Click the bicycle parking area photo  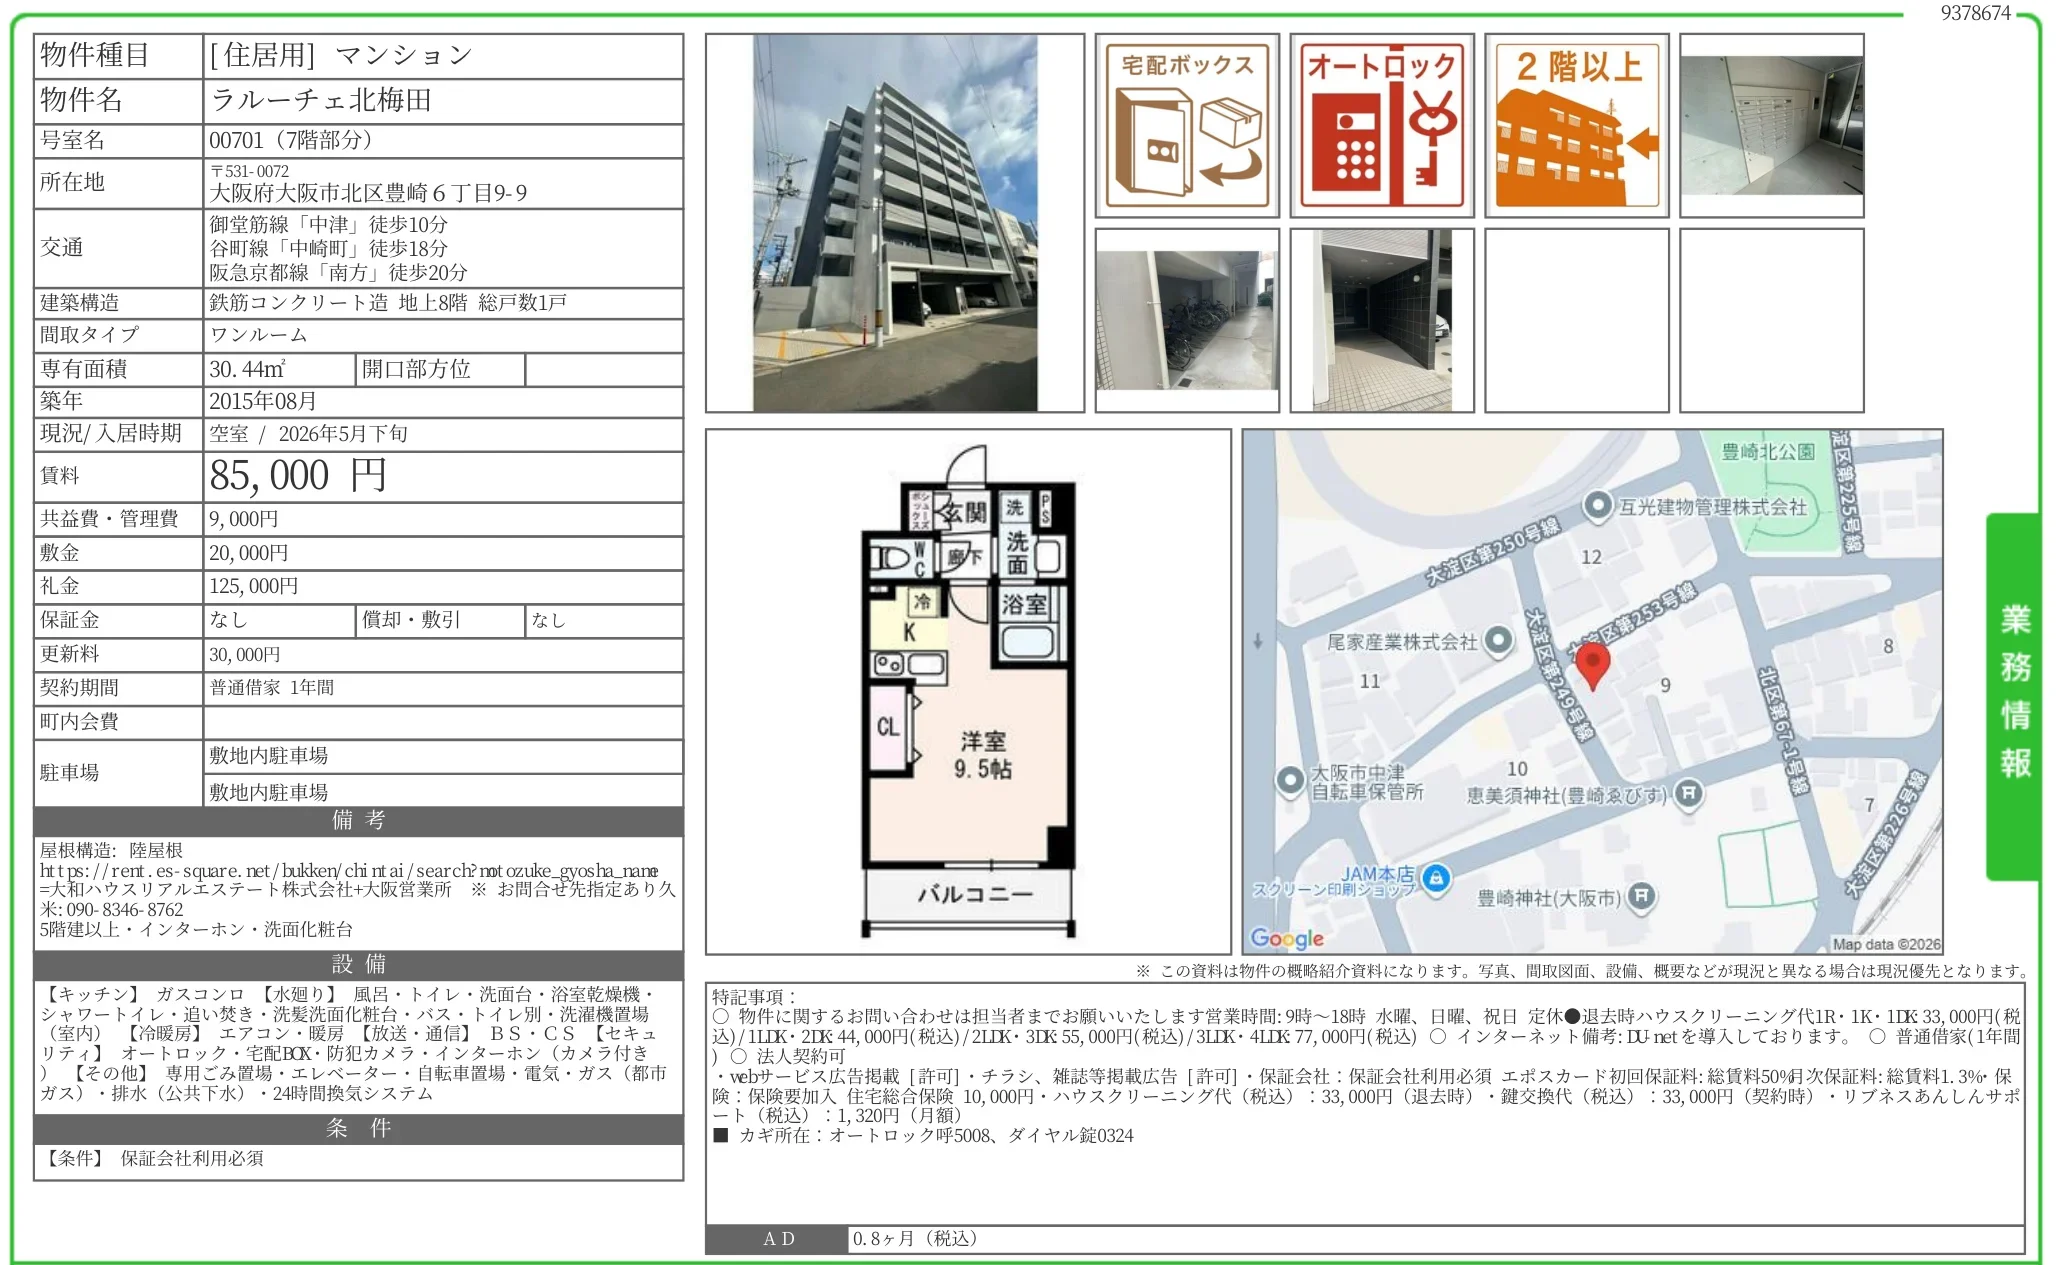[1186, 320]
